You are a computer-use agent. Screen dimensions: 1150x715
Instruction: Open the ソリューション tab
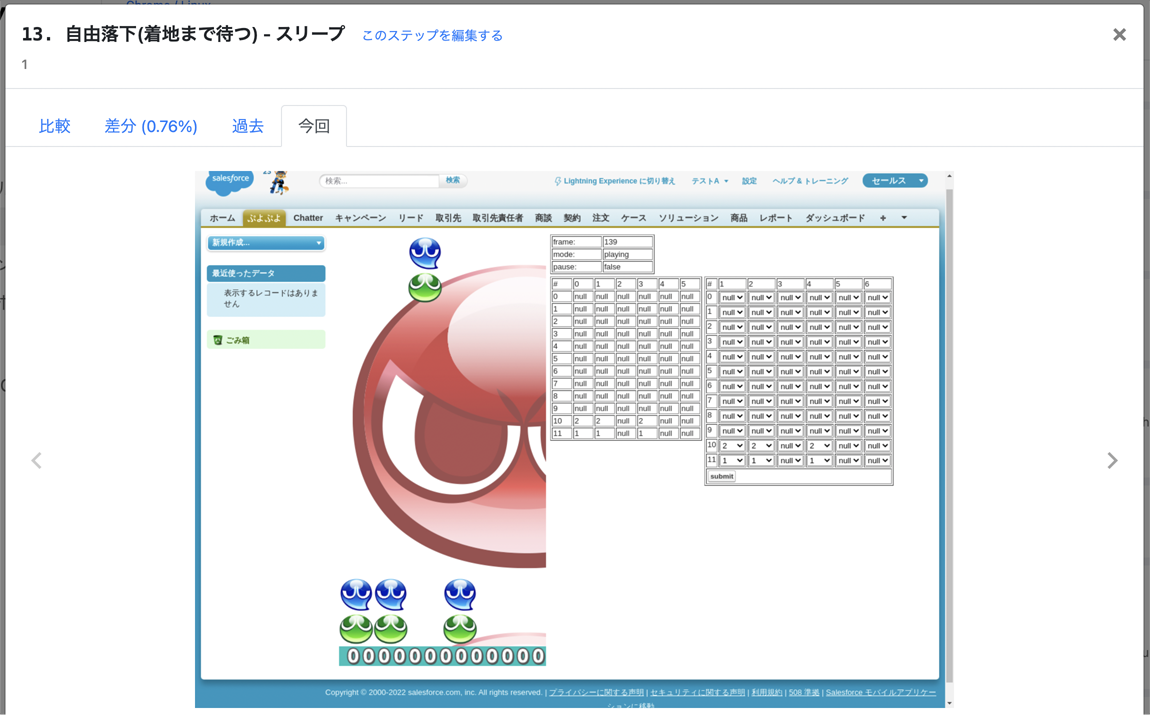pos(688,218)
